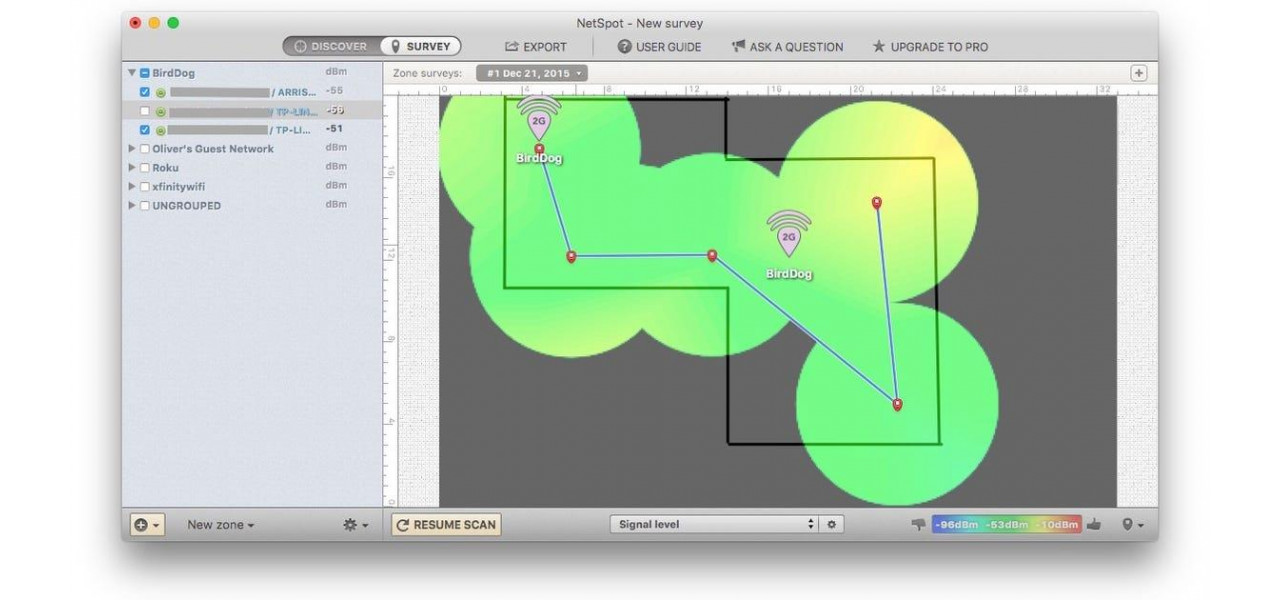Viewport: 1280px width, 600px height.
Task: Open the User Guide
Action: [659, 47]
